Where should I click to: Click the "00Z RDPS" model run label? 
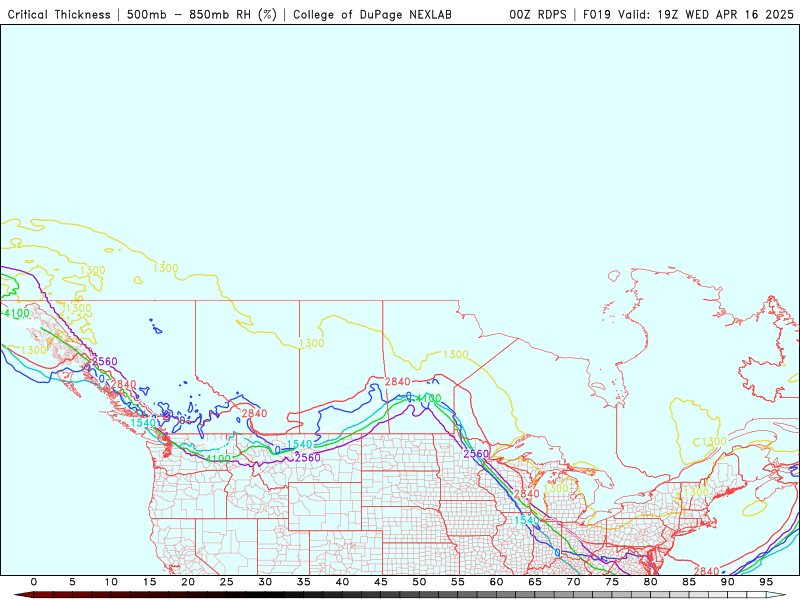(537, 14)
